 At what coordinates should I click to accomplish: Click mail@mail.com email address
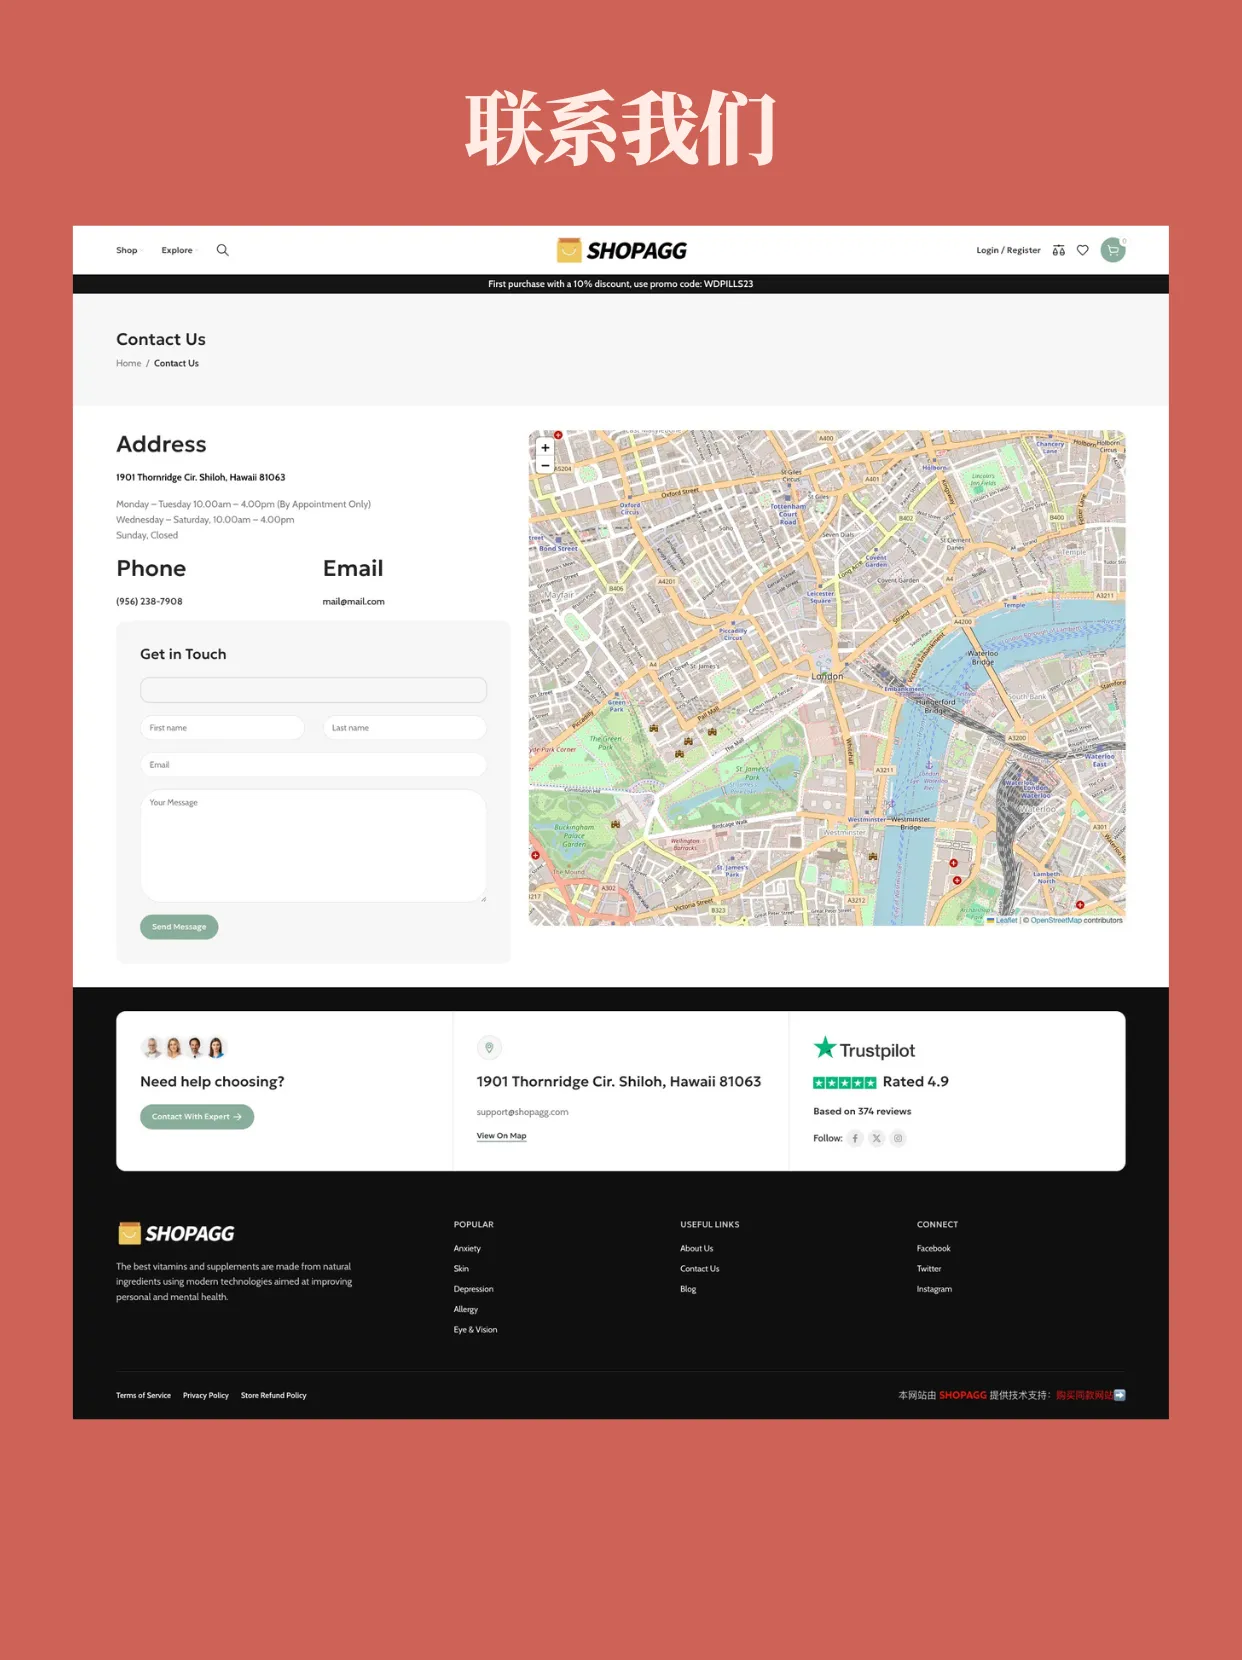(354, 602)
